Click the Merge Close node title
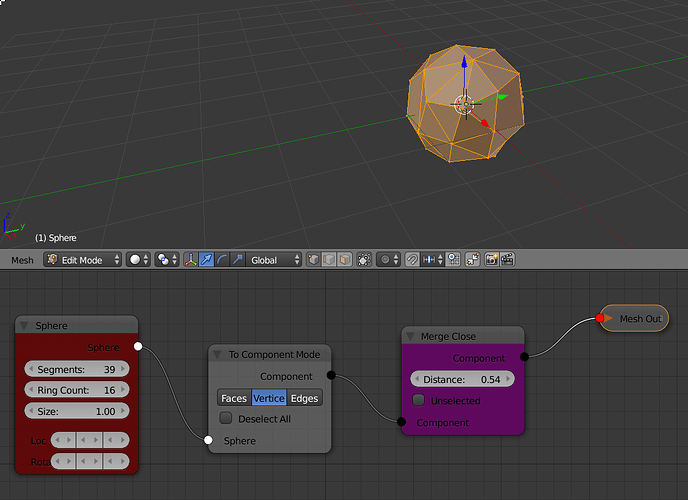Image resolution: width=688 pixels, height=500 pixels. point(448,336)
